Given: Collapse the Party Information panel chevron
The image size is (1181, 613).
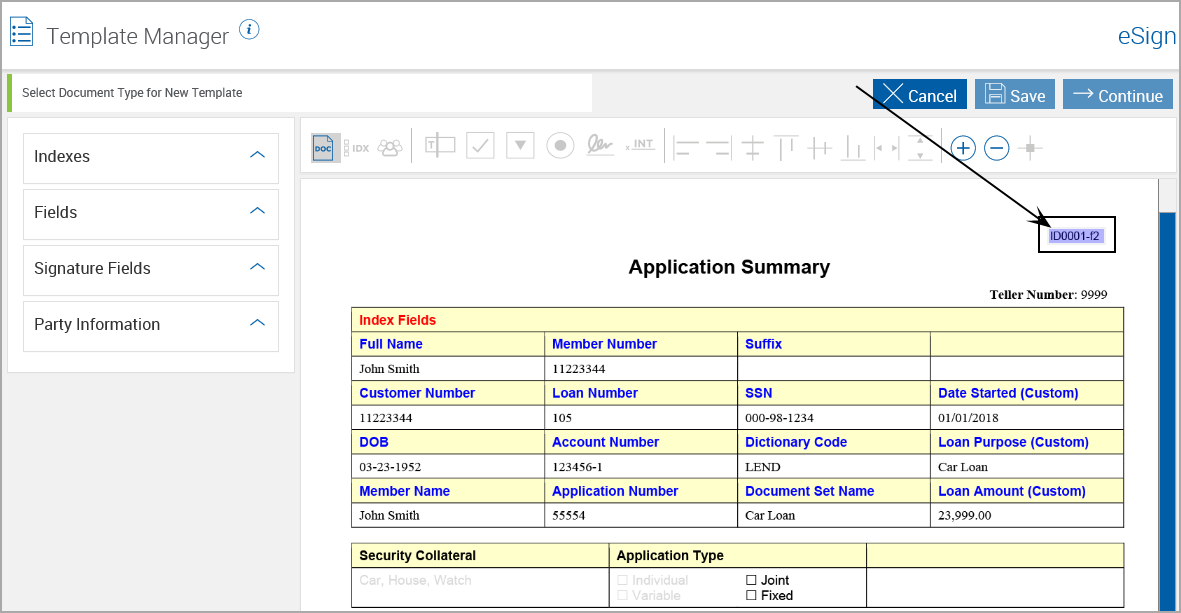Looking at the screenshot, I should tap(258, 322).
